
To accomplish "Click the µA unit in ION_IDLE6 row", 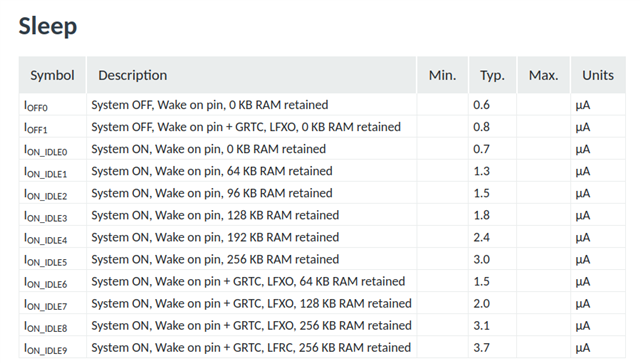I will (x=583, y=282).
